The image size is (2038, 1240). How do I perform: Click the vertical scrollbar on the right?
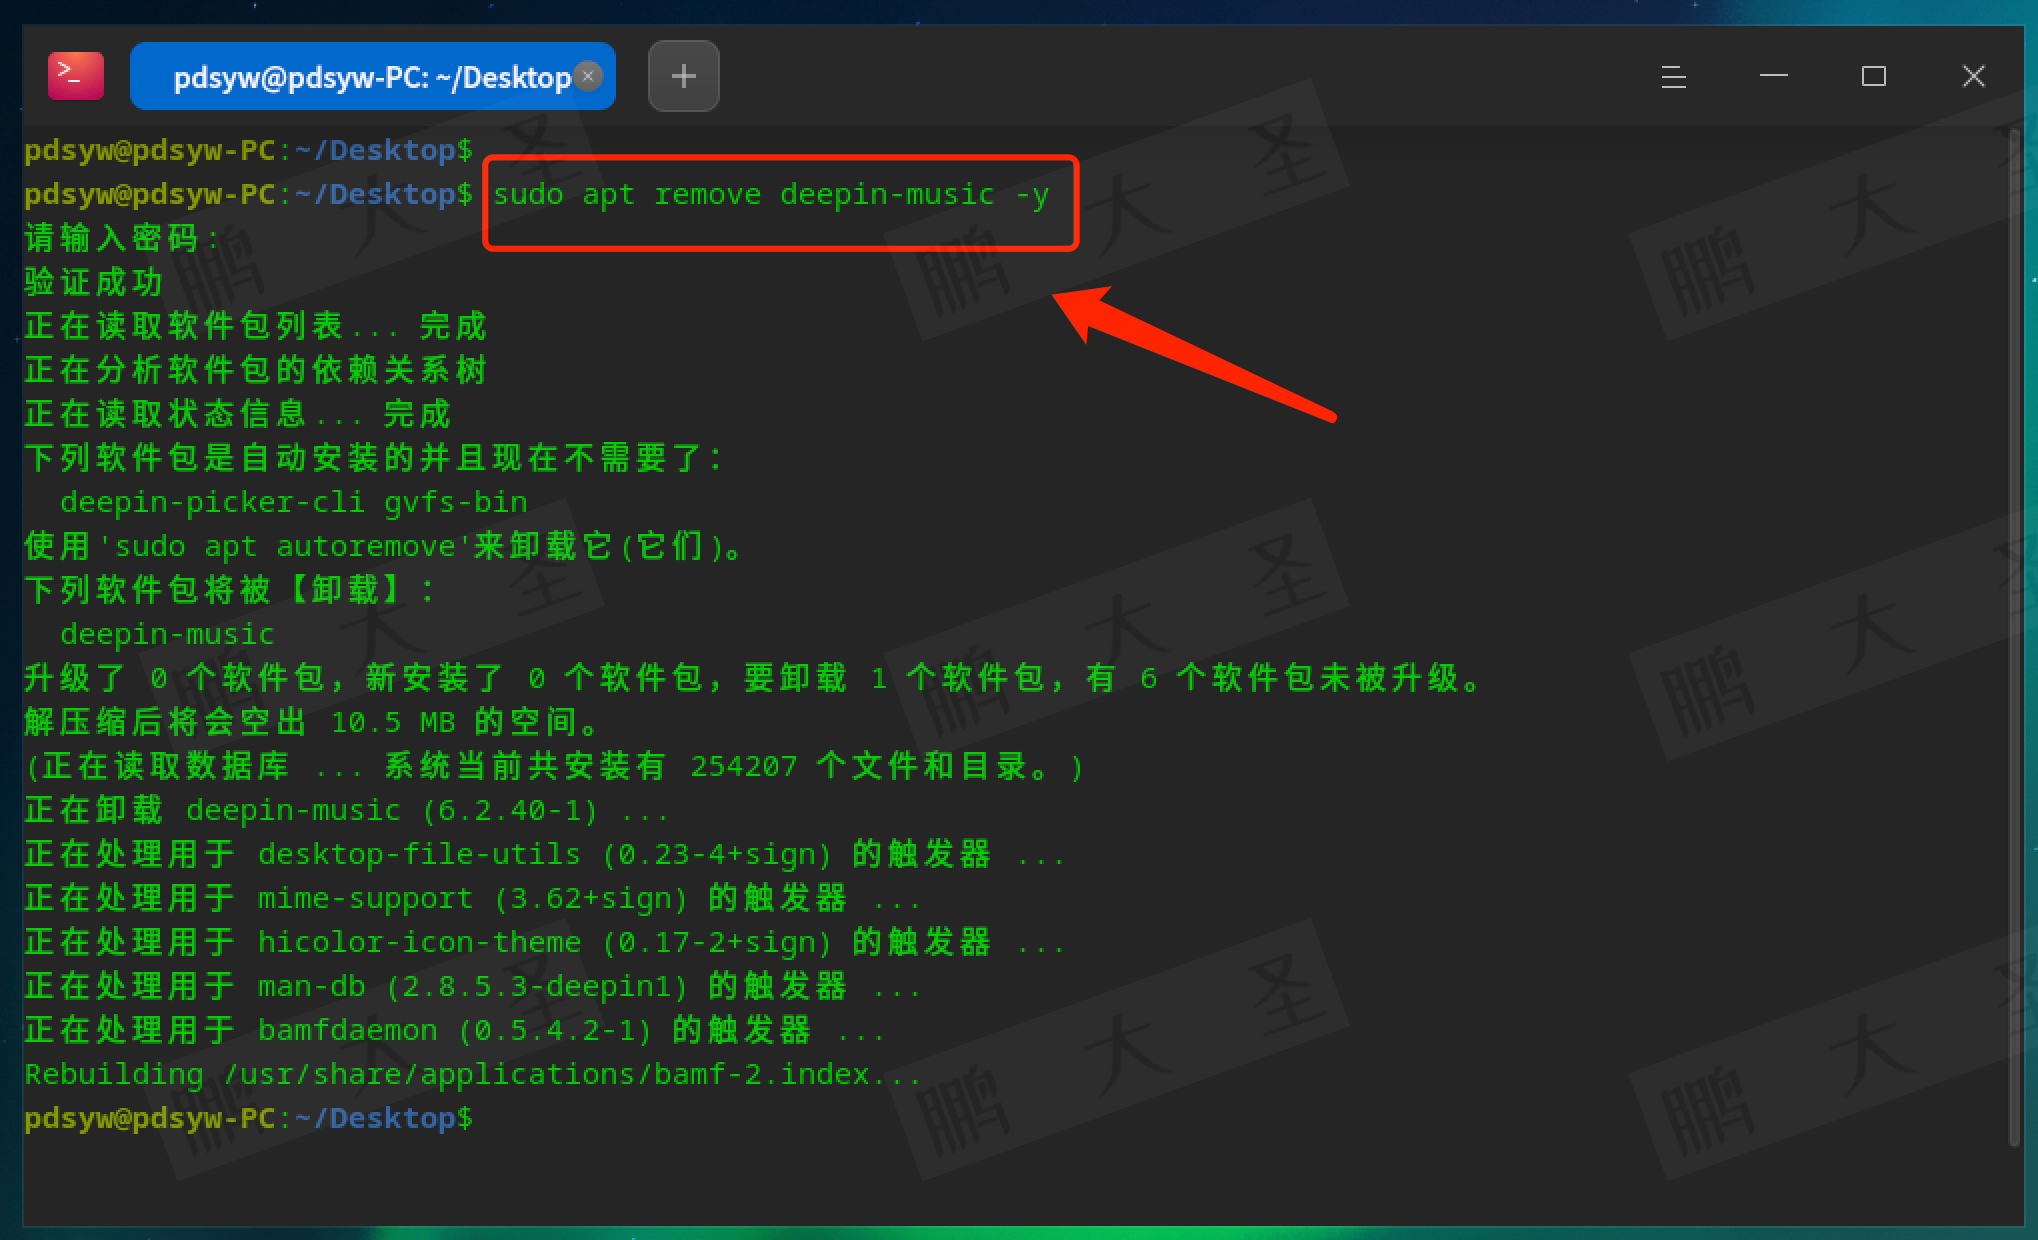(x=2014, y=640)
